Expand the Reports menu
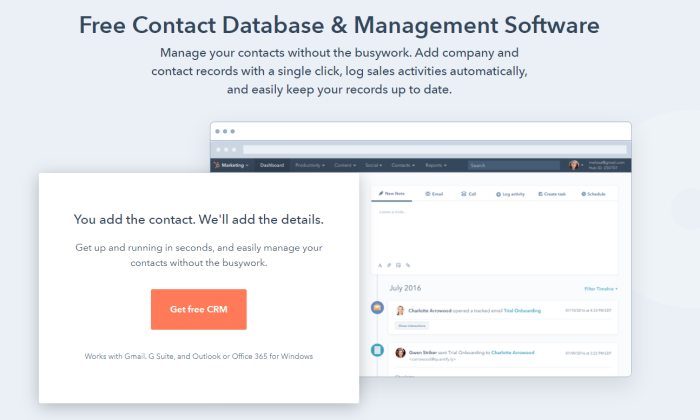The image size is (700, 420). point(436,165)
